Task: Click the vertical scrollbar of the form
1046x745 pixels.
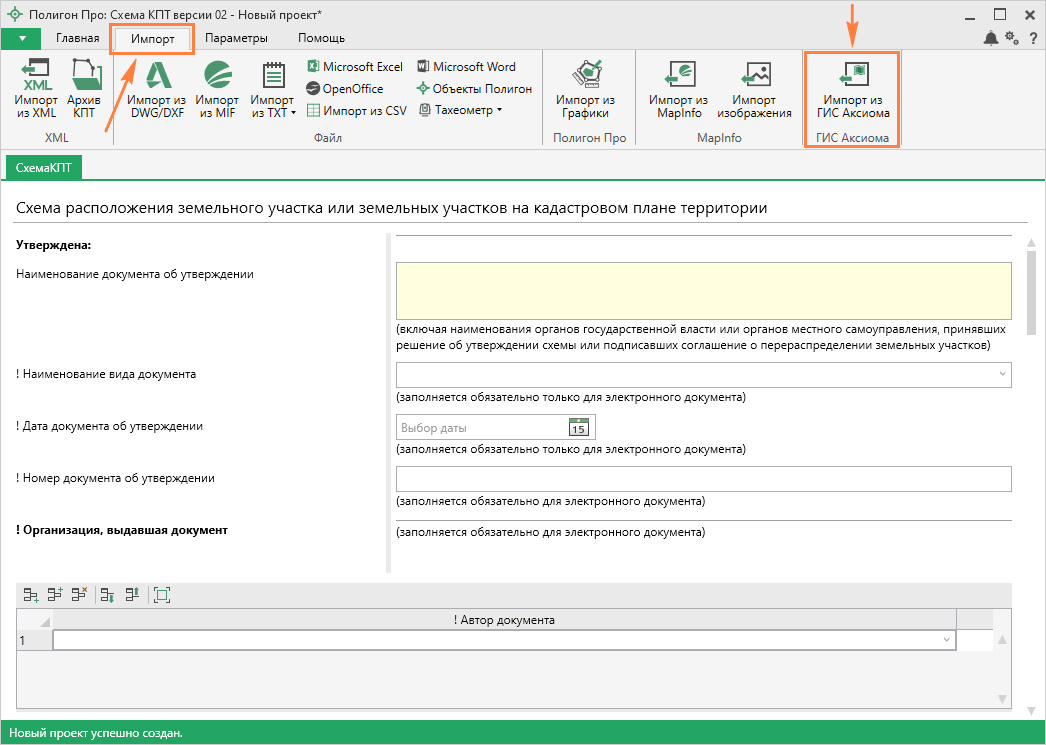Action: point(1031,290)
